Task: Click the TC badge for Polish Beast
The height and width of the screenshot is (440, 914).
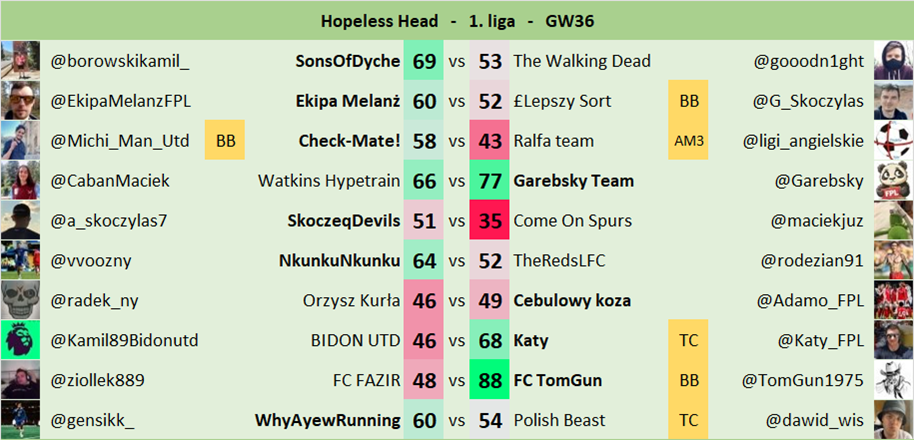Action: click(x=688, y=420)
